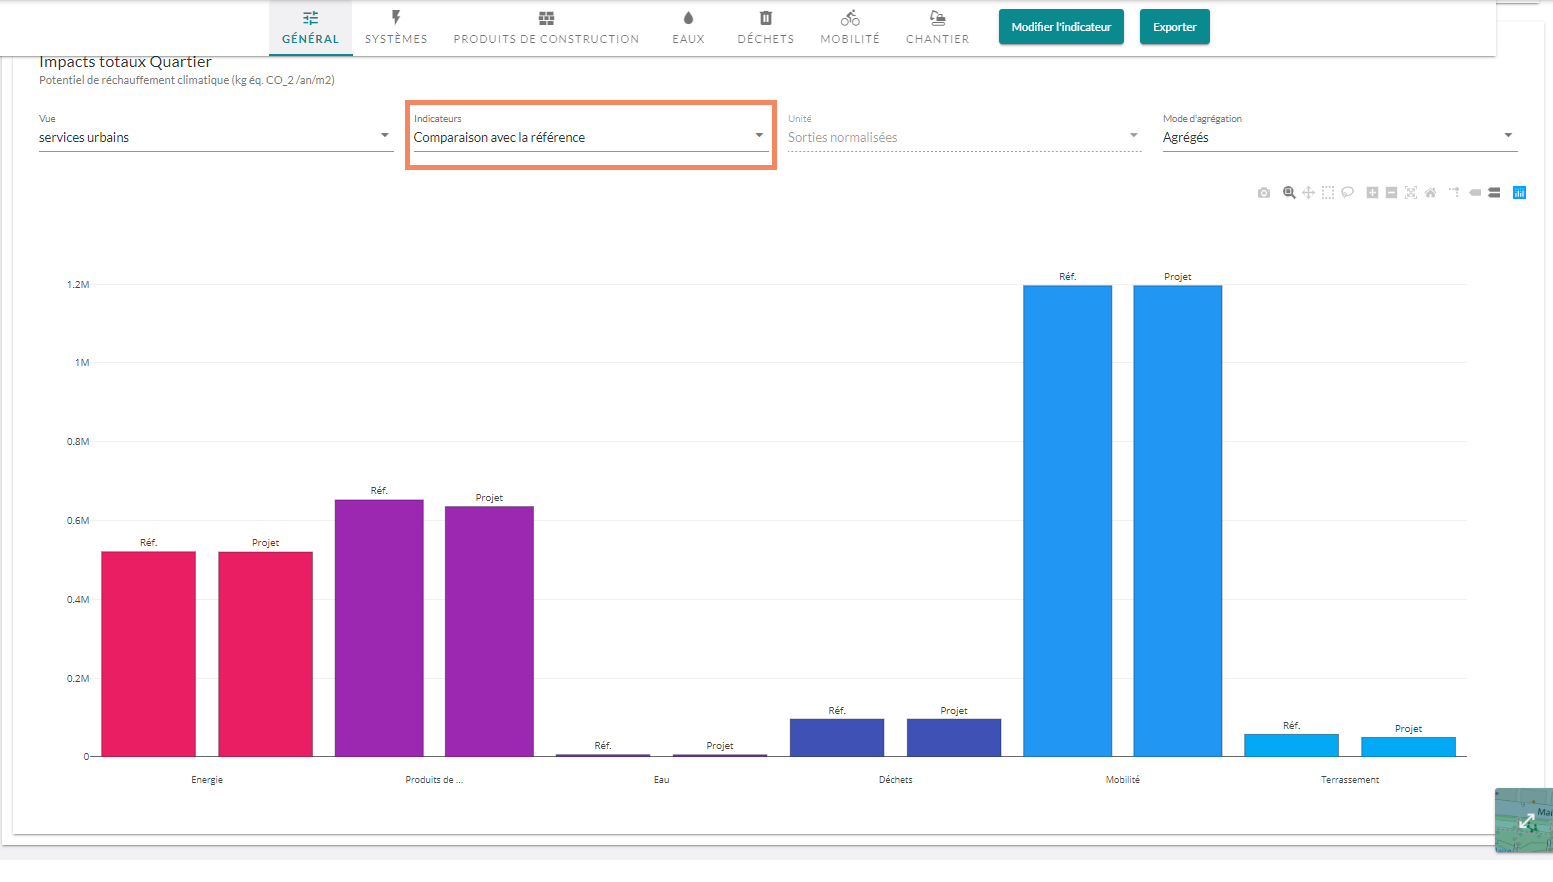Click the Produits de construction Projet purple bar

(x=489, y=631)
